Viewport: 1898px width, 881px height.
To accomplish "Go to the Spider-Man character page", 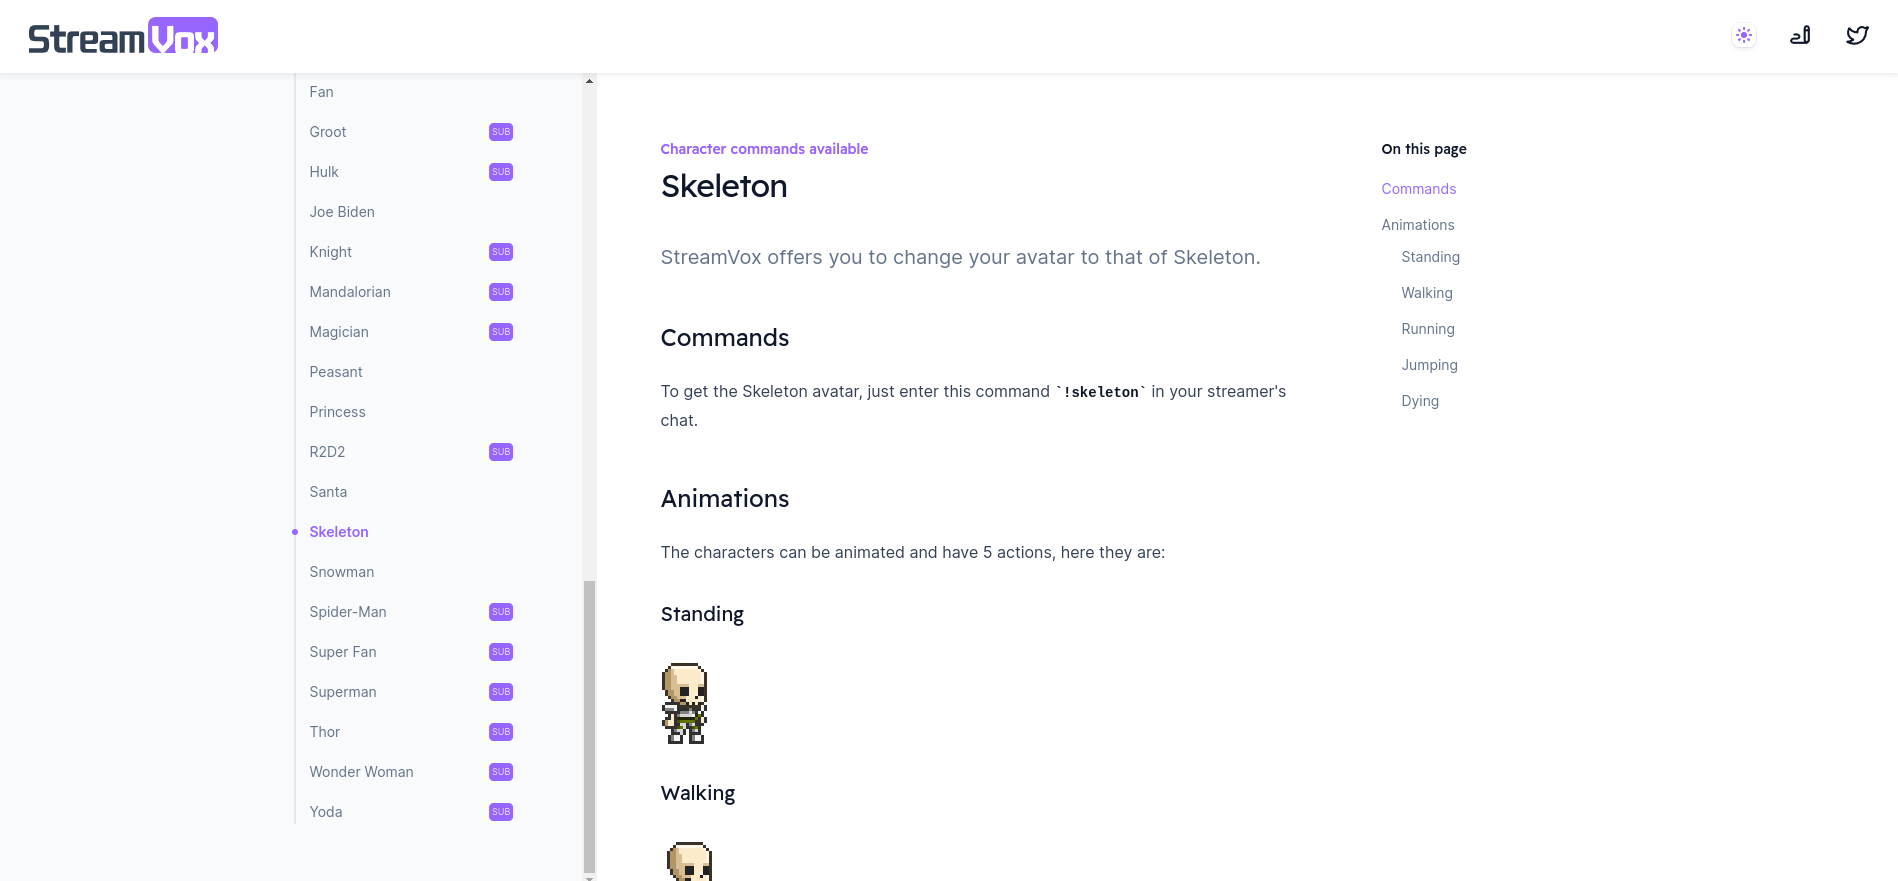I will tap(348, 612).
